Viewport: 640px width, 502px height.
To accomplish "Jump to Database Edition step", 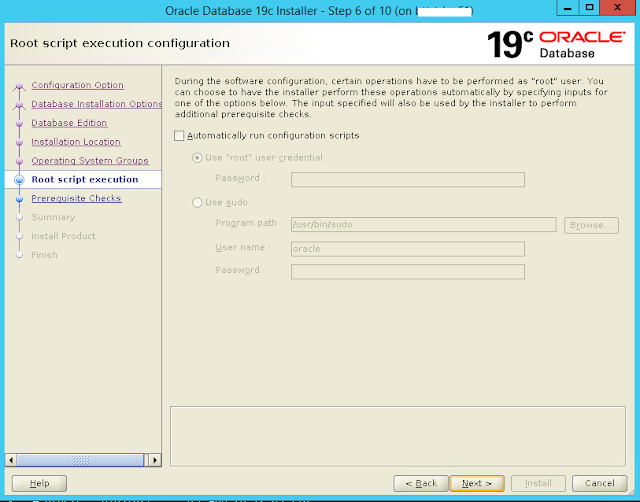I will pos(69,123).
